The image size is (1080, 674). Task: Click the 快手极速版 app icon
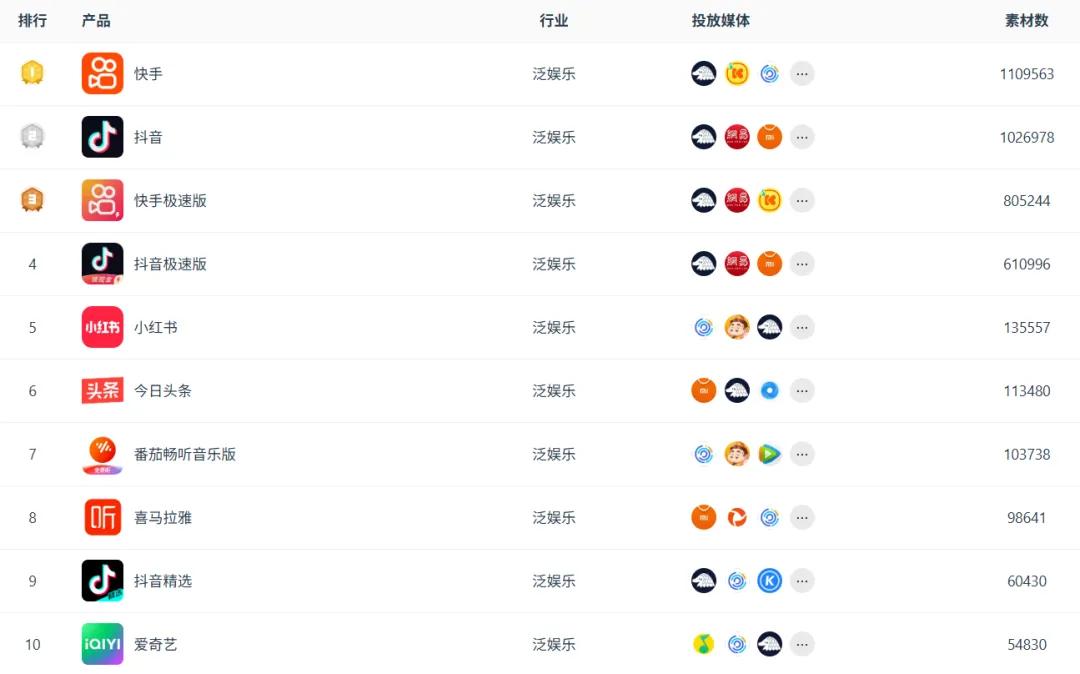click(102, 200)
